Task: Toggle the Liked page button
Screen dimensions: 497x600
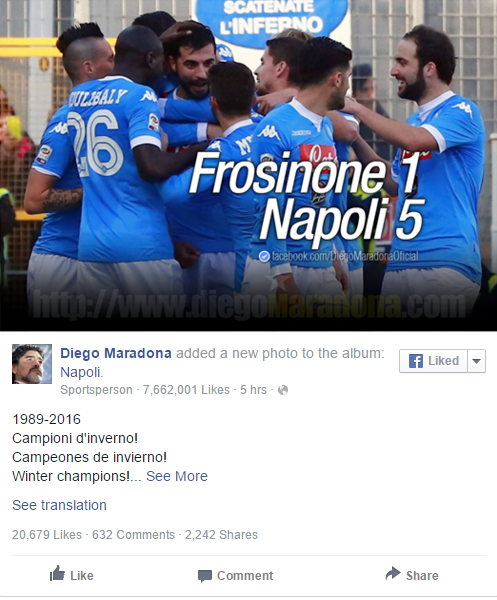Action: click(433, 361)
